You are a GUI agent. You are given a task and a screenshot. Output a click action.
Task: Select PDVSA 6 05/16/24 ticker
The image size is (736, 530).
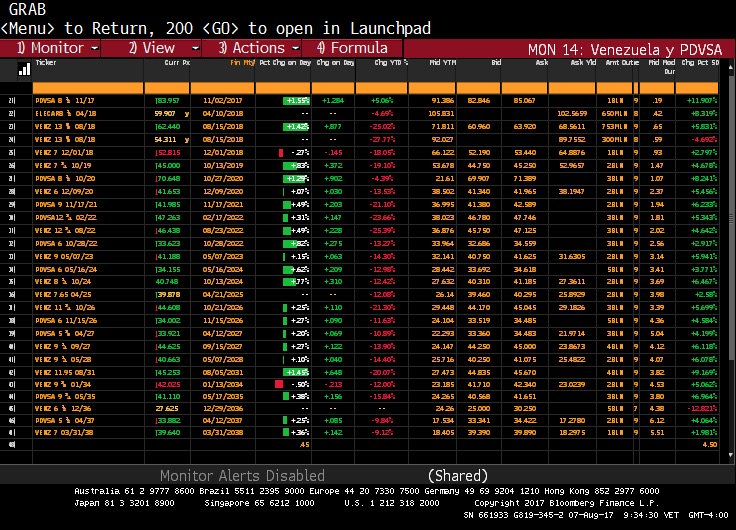tap(66, 269)
